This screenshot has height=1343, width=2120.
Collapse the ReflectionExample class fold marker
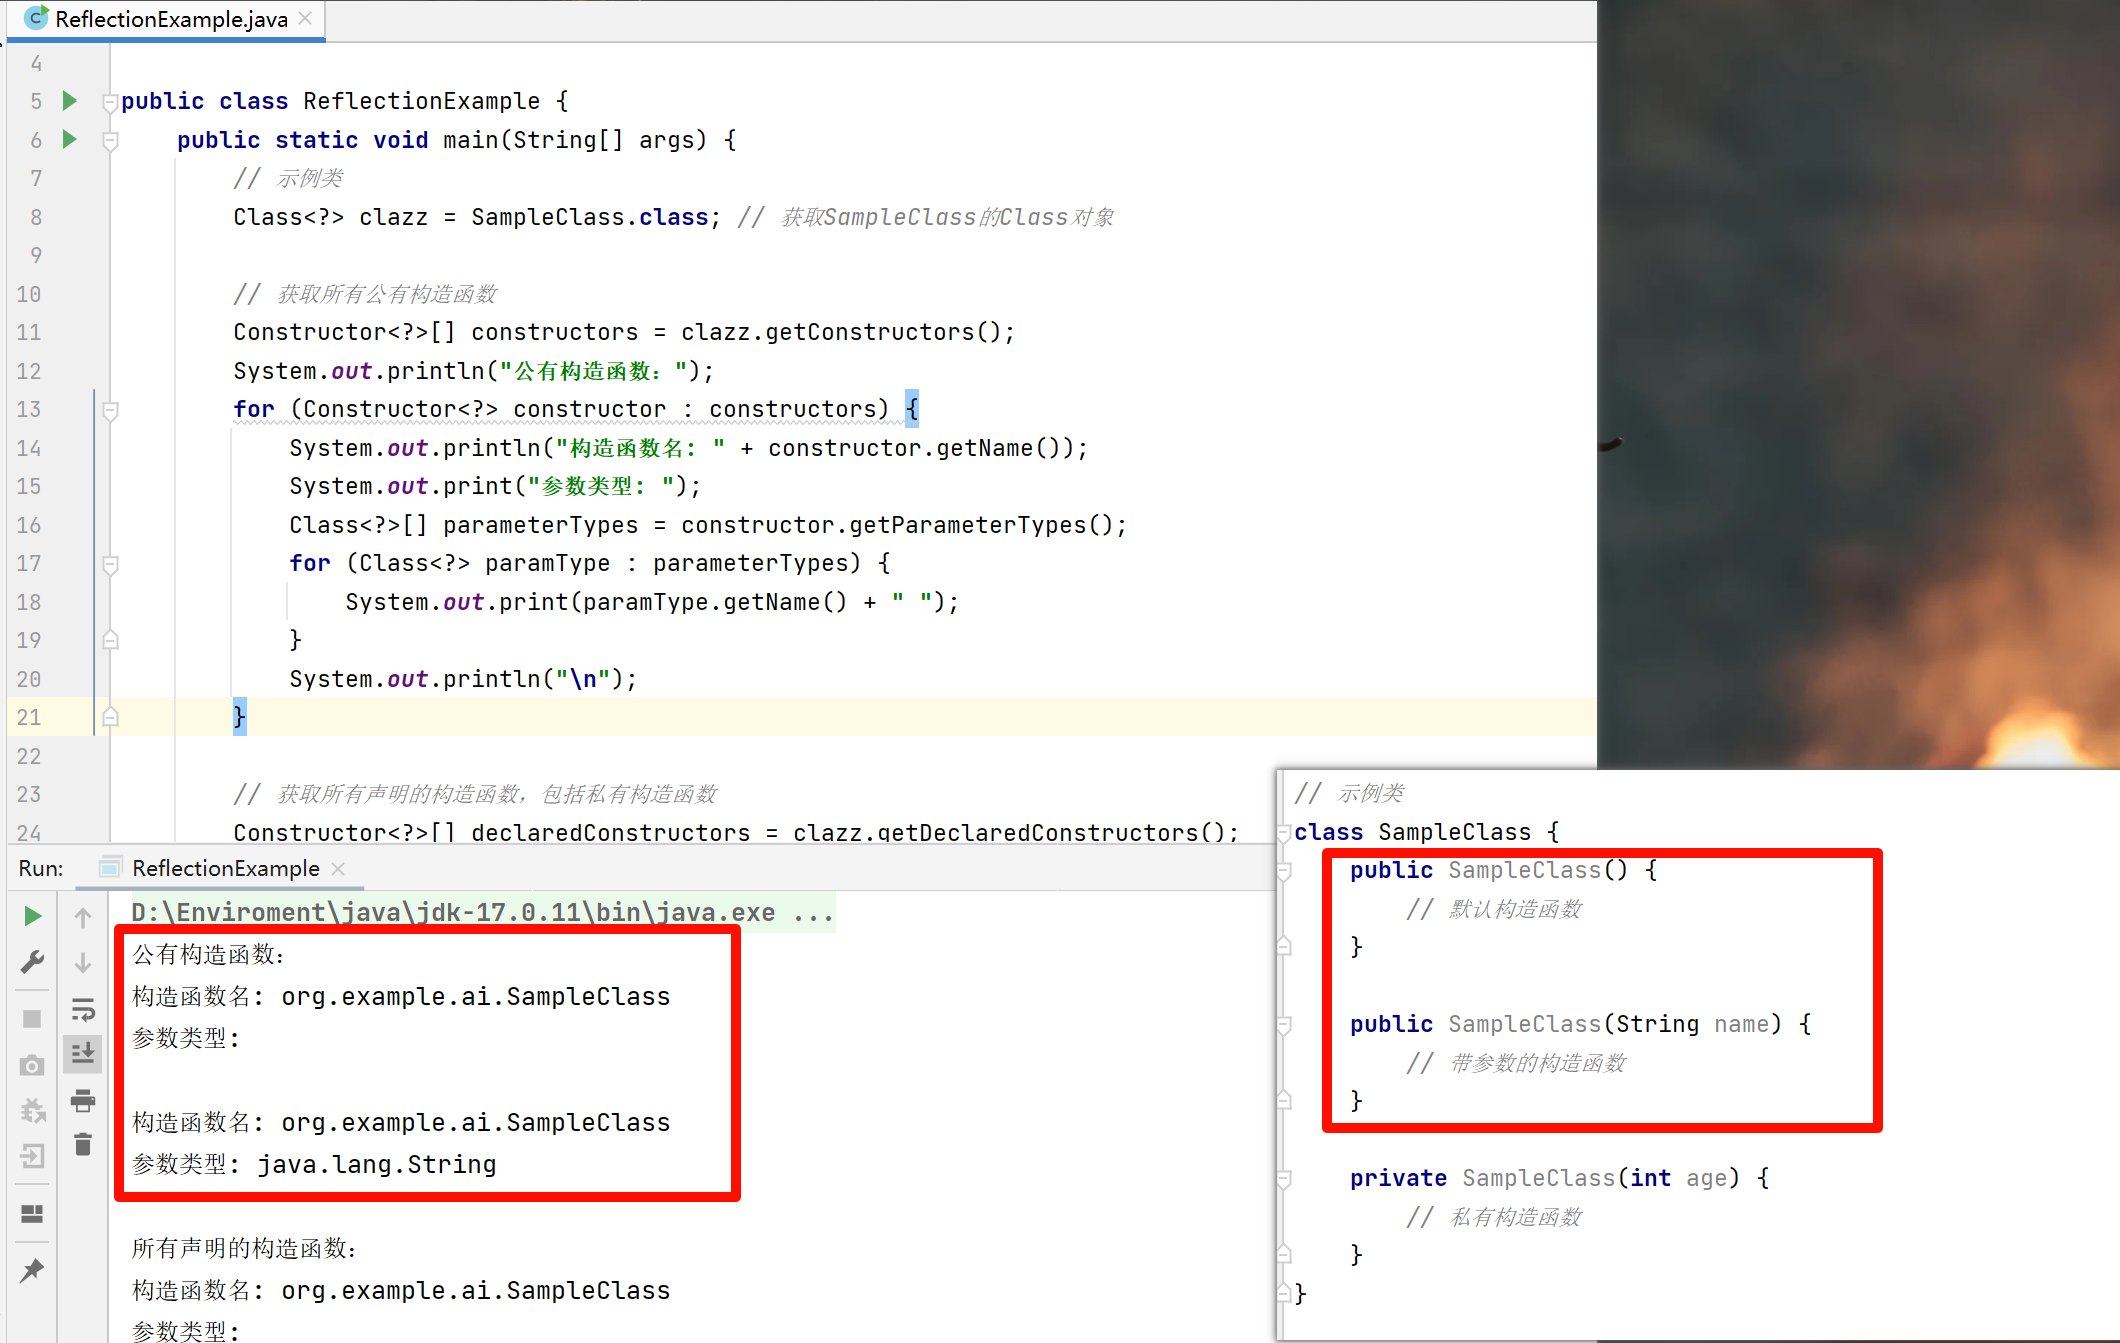110,101
